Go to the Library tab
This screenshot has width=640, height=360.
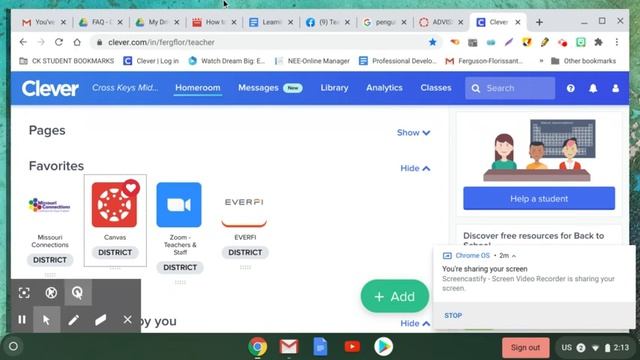[334, 88]
